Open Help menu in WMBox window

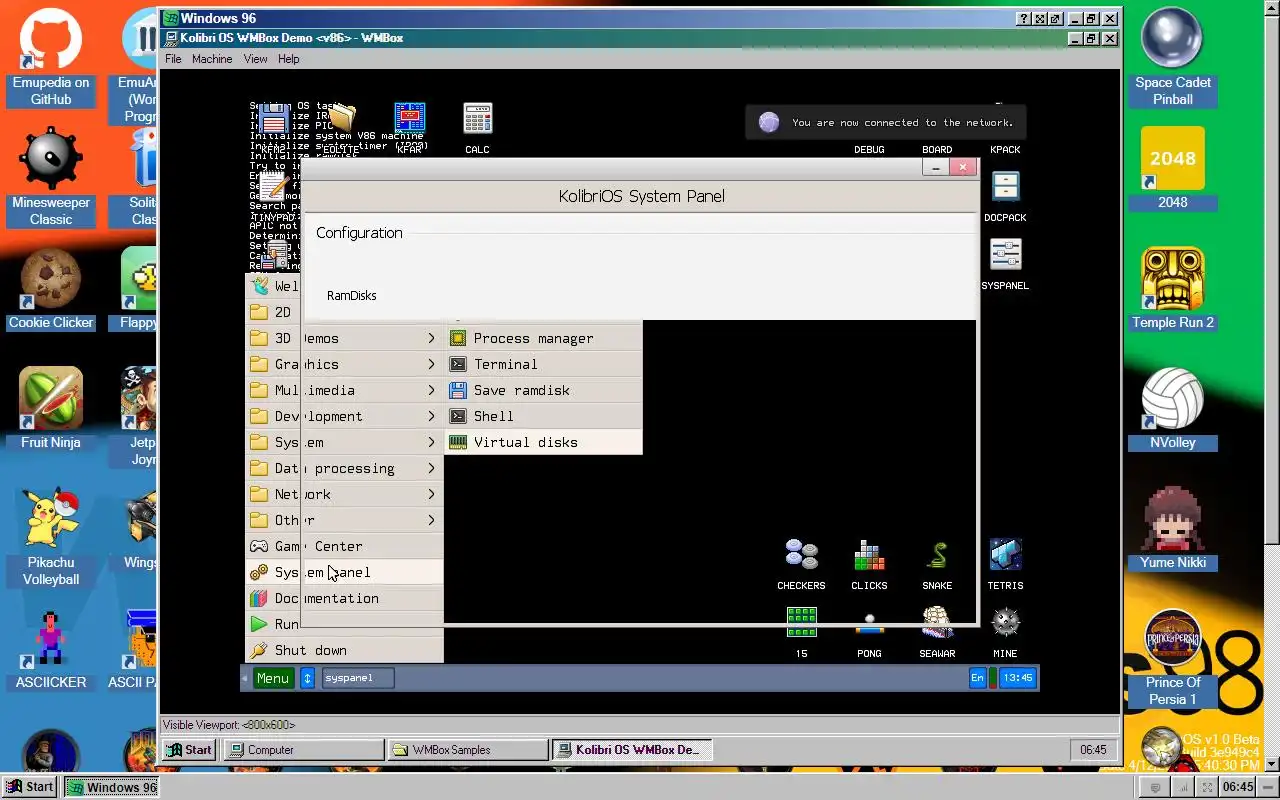(x=288, y=59)
